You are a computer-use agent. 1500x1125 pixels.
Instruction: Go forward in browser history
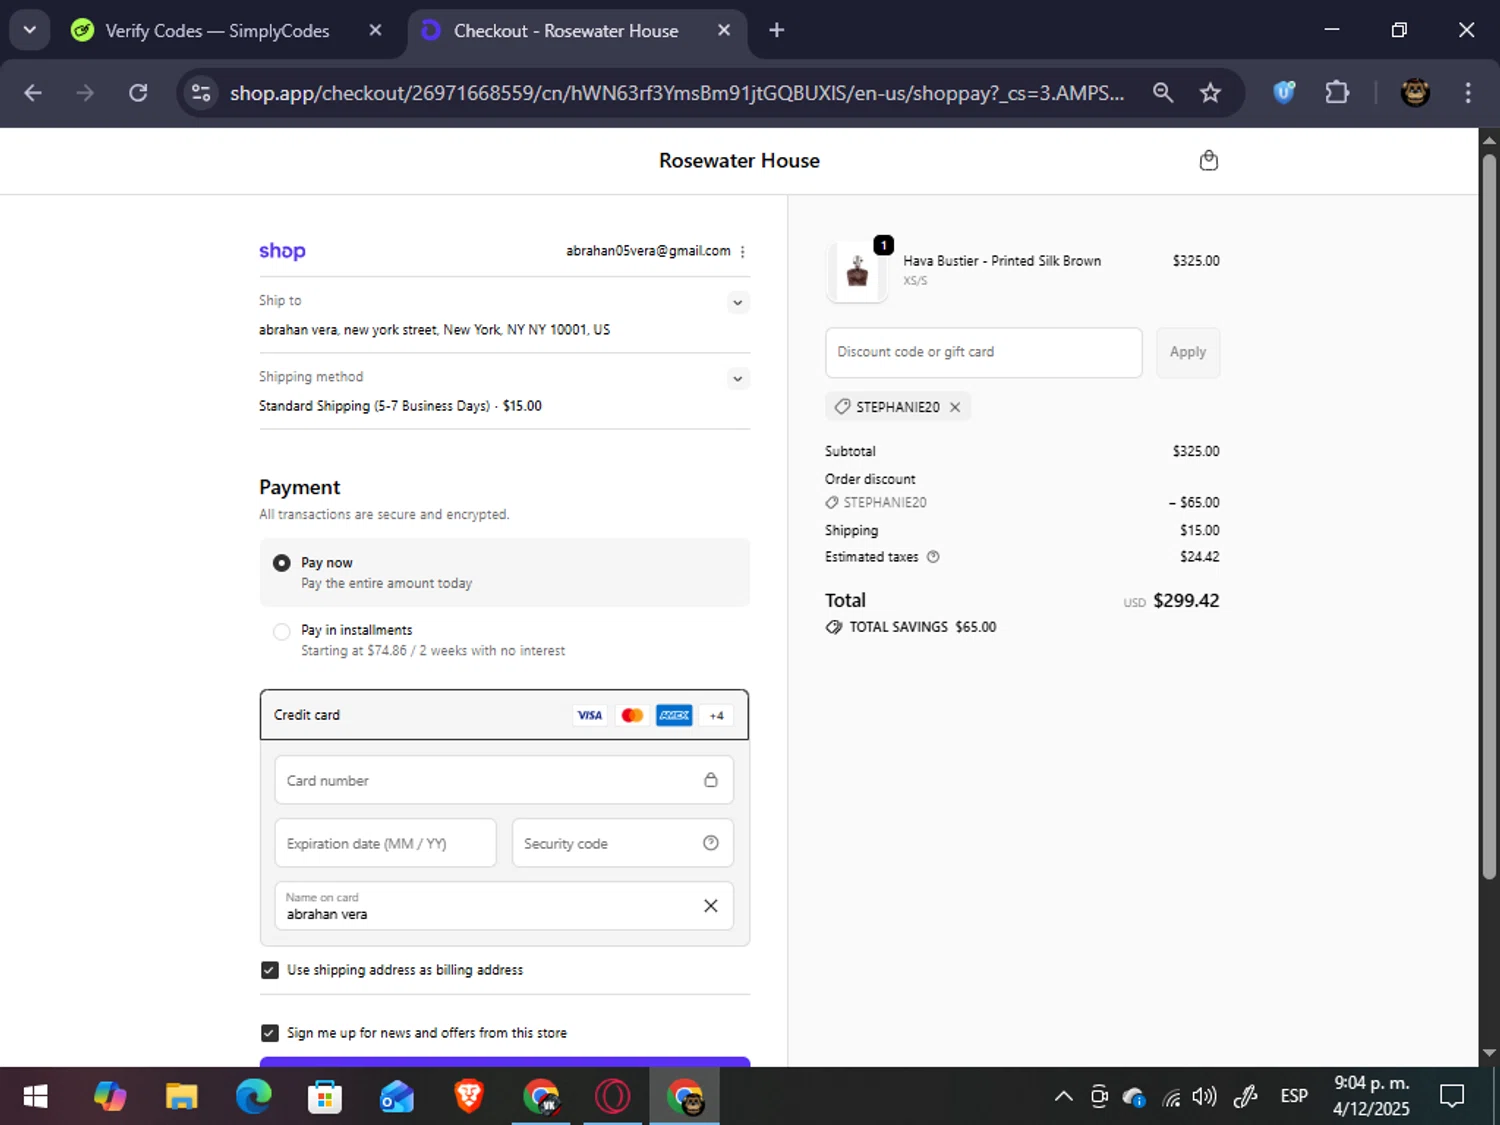(x=86, y=93)
